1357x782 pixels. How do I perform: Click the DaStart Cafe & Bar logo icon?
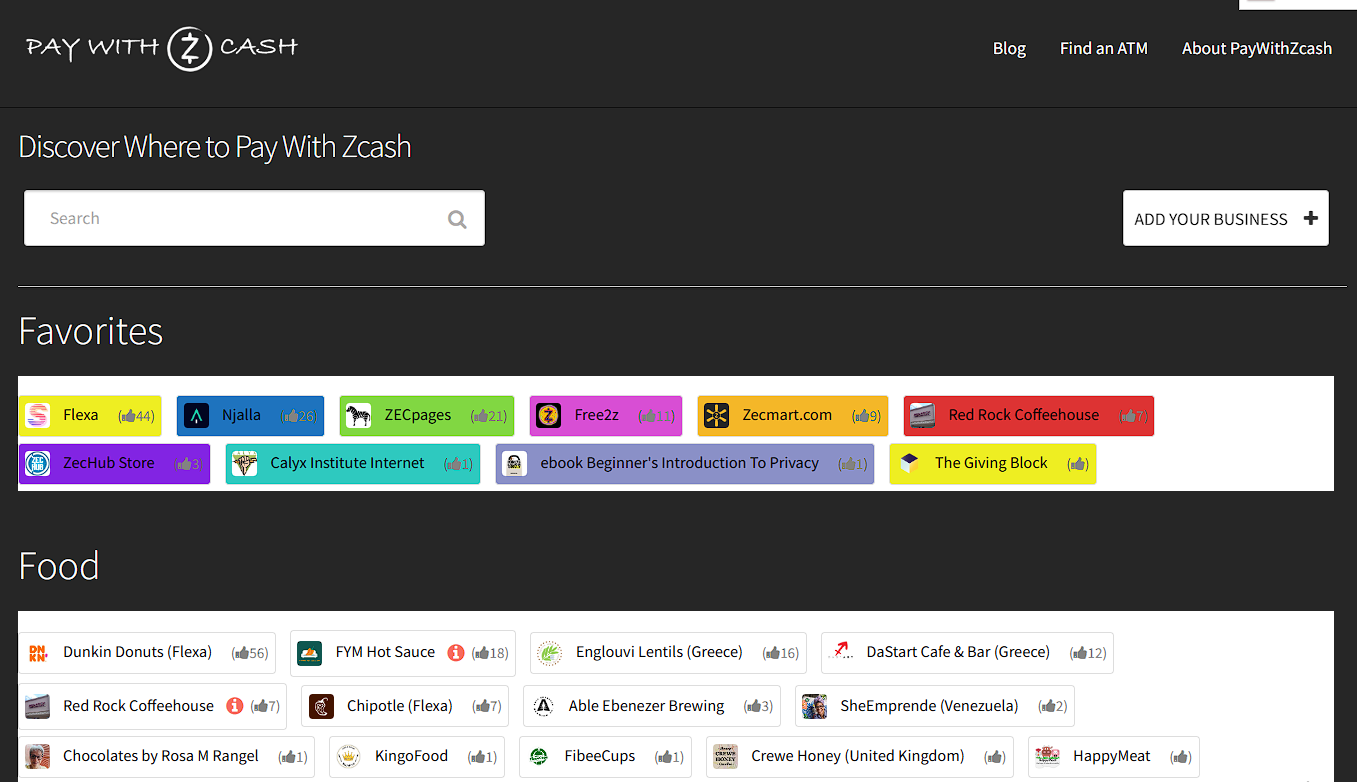point(840,653)
